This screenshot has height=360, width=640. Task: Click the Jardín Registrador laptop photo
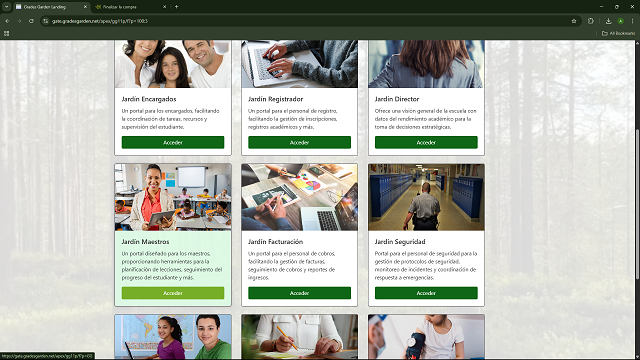(299, 64)
